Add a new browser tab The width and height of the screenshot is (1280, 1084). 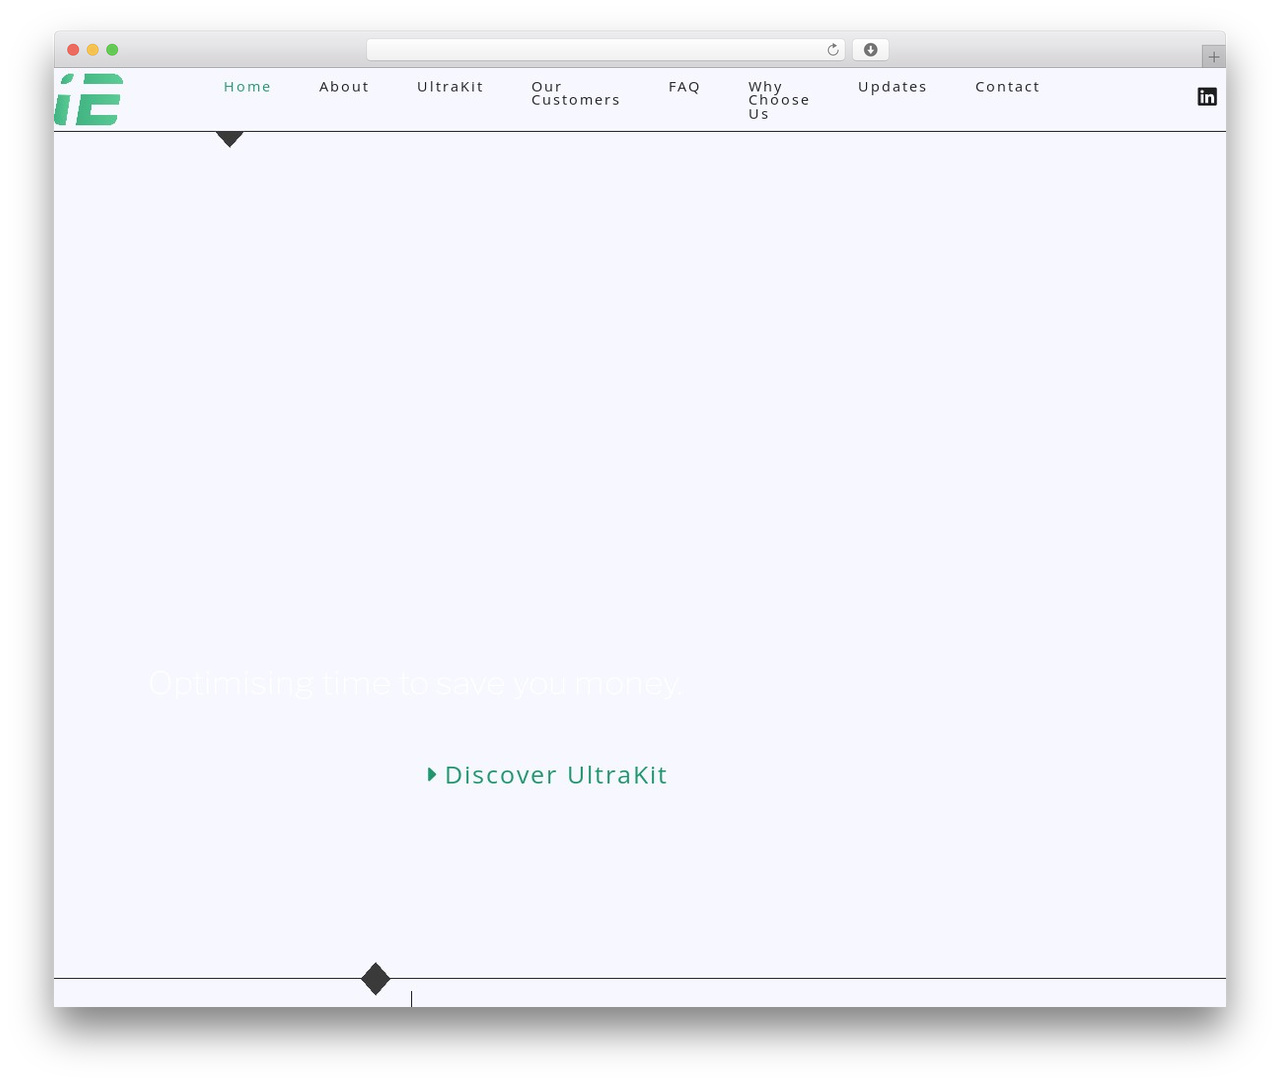coord(1213,57)
